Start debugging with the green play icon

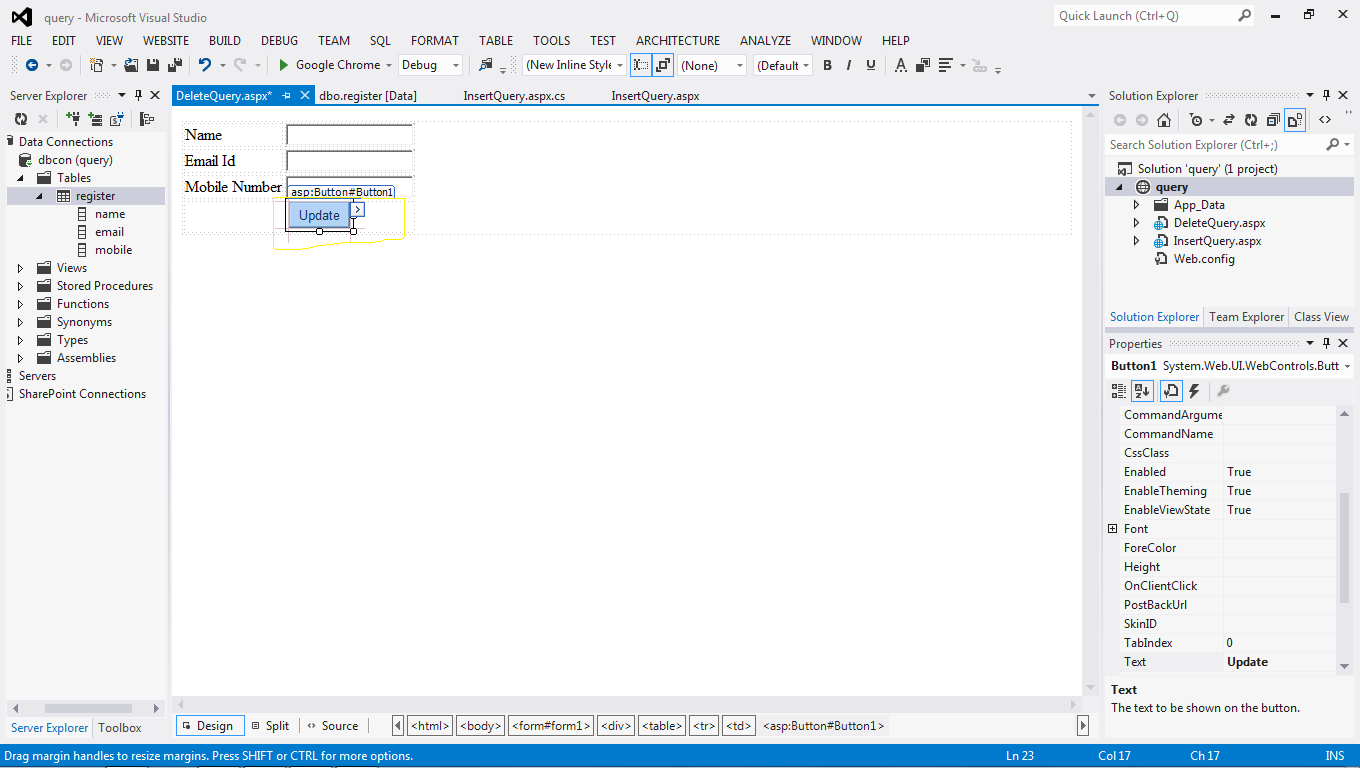(x=284, y=65)
